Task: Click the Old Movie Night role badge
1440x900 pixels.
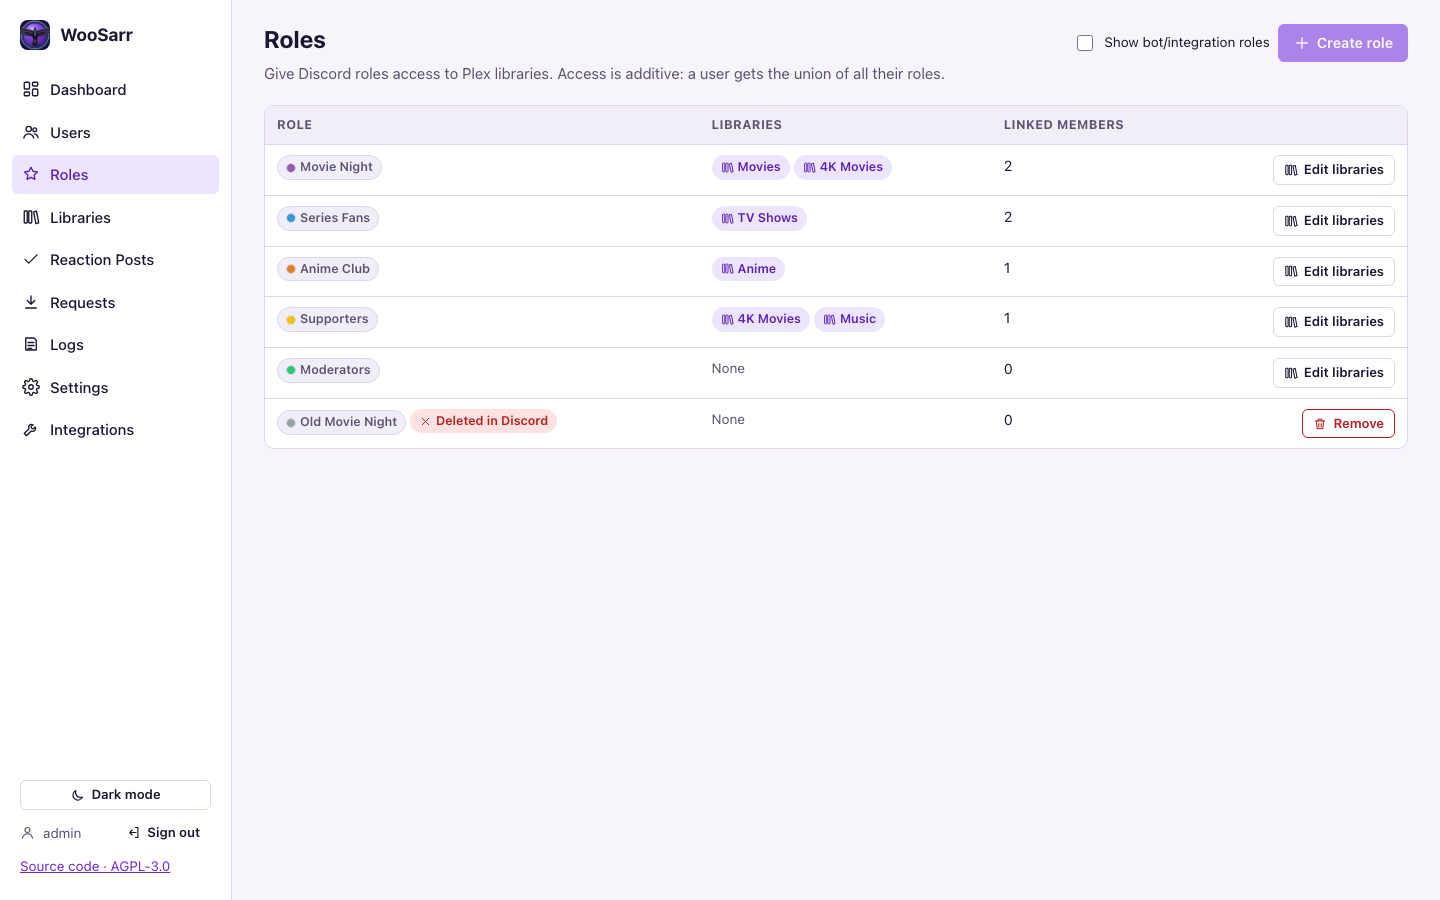Action: coord(341,422)
